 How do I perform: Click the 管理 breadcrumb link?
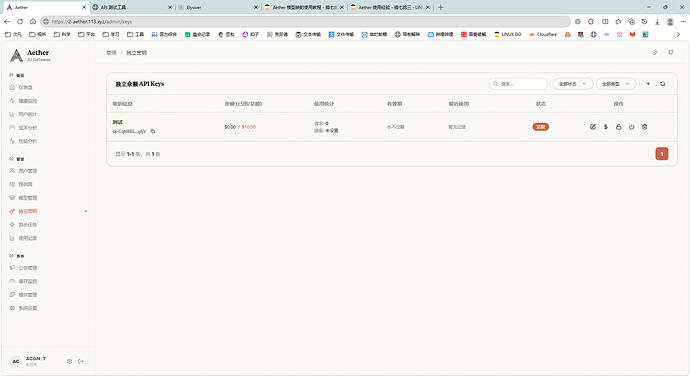click(x=111, y=53)
